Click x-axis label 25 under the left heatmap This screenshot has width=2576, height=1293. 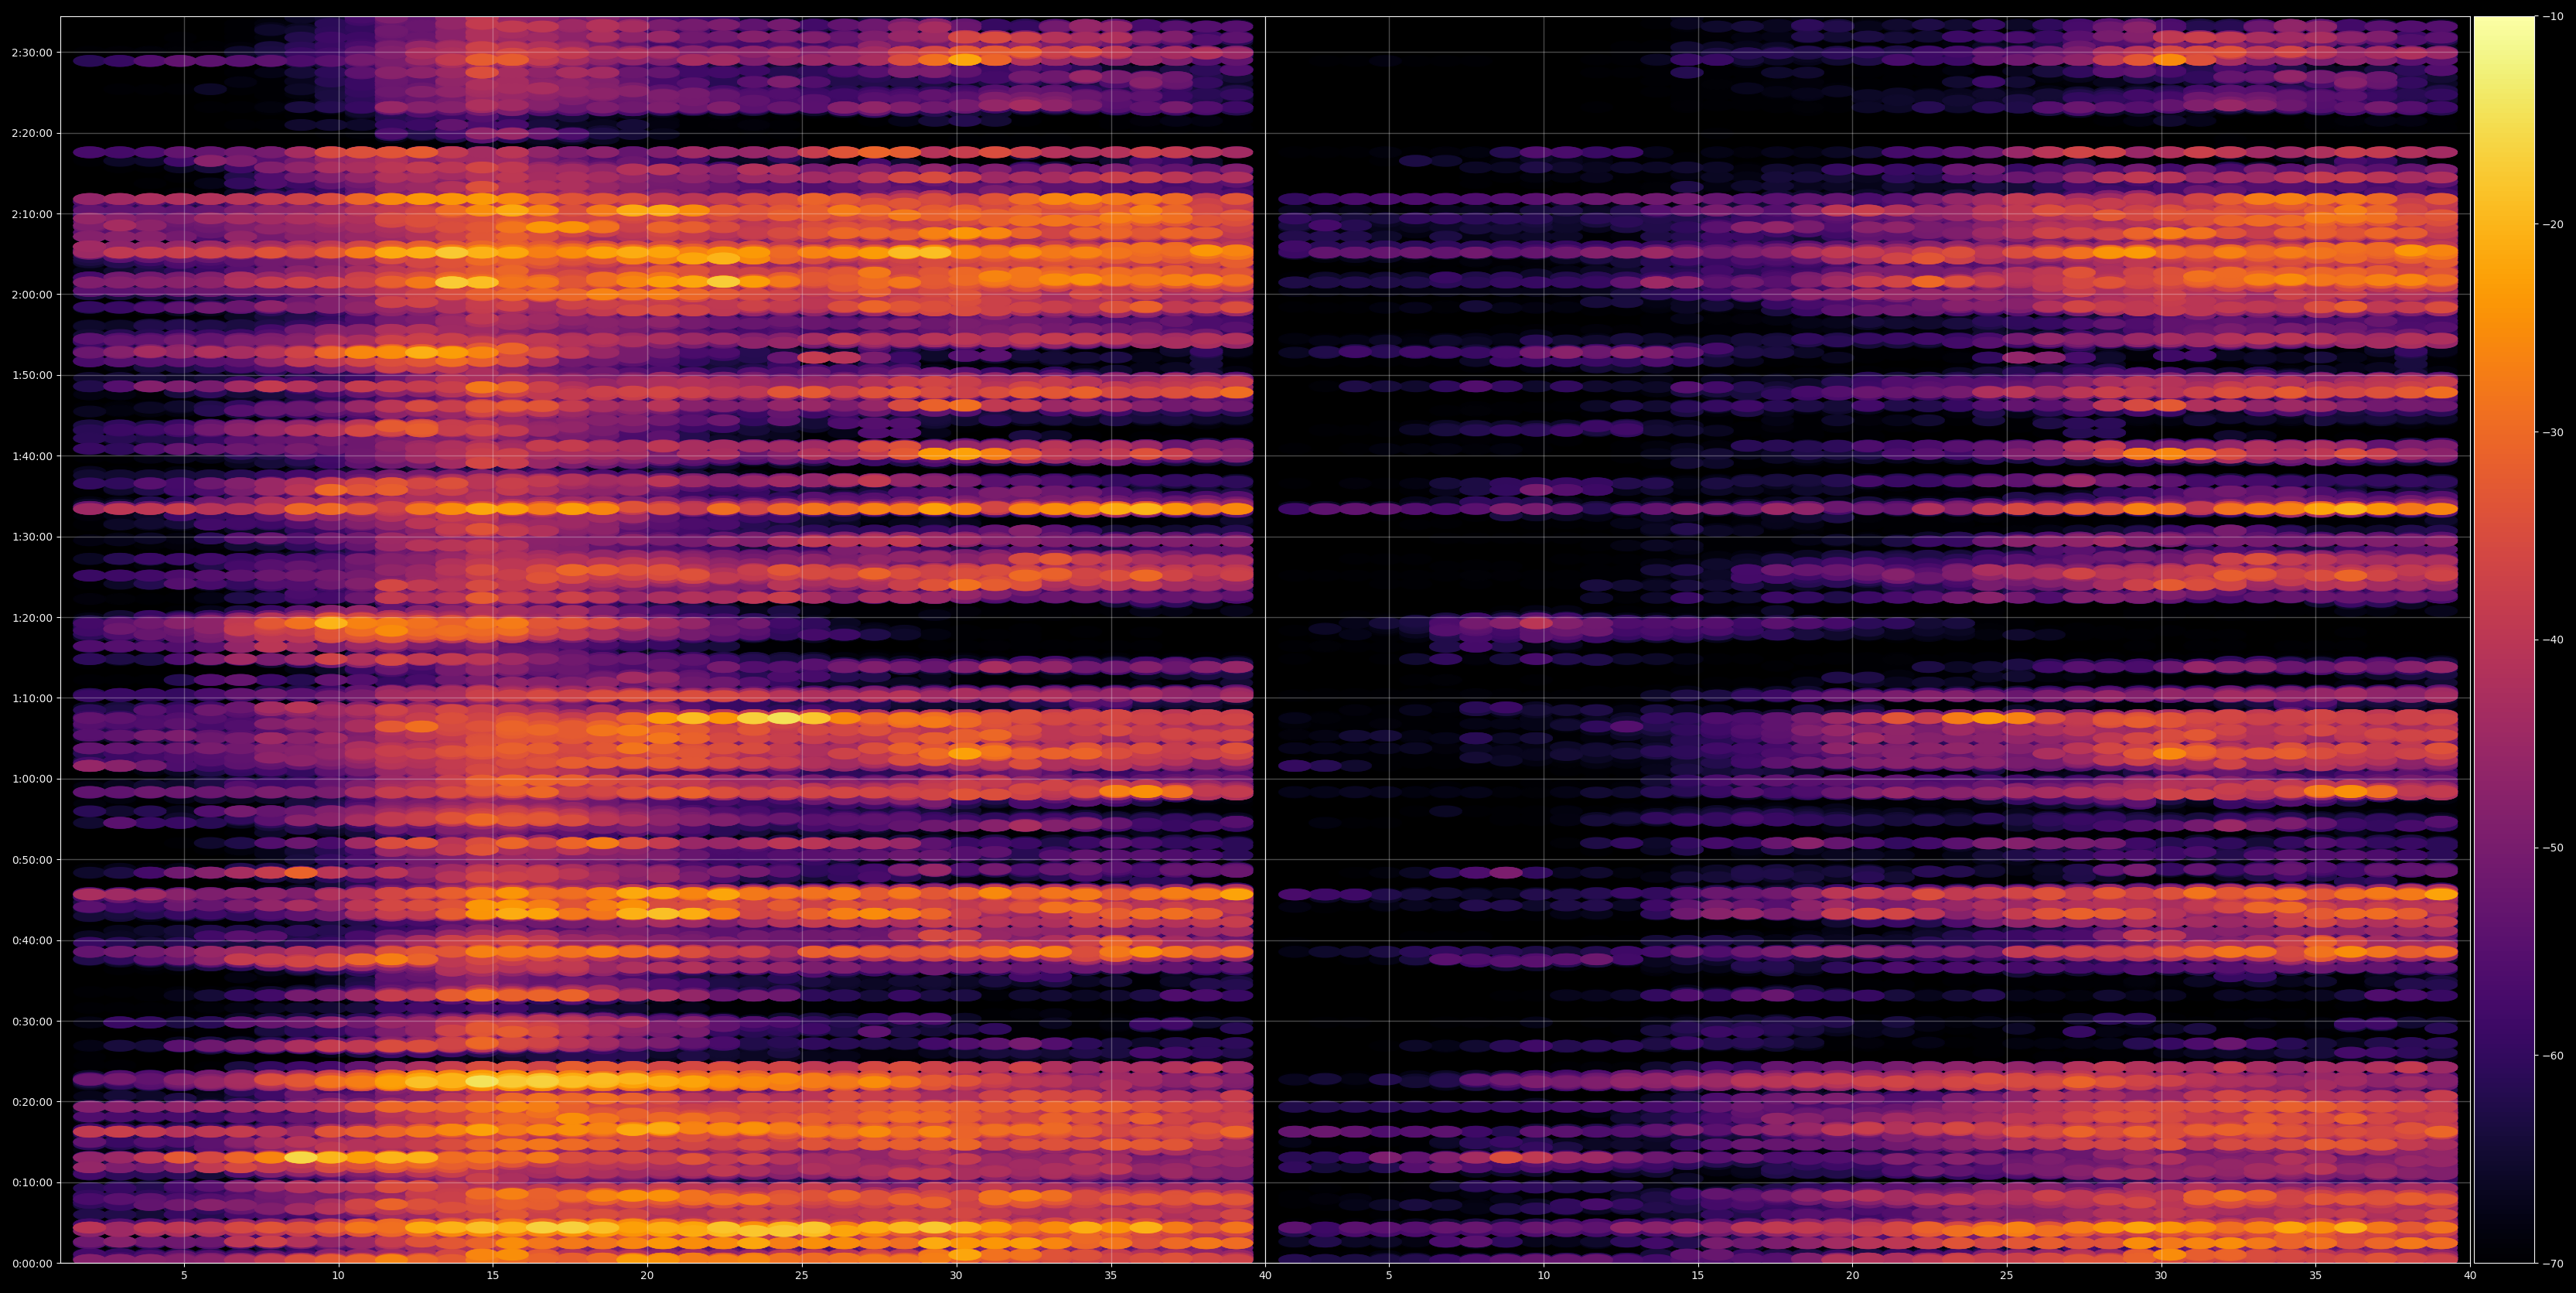pyautogui.click(x=802, y=1276)
